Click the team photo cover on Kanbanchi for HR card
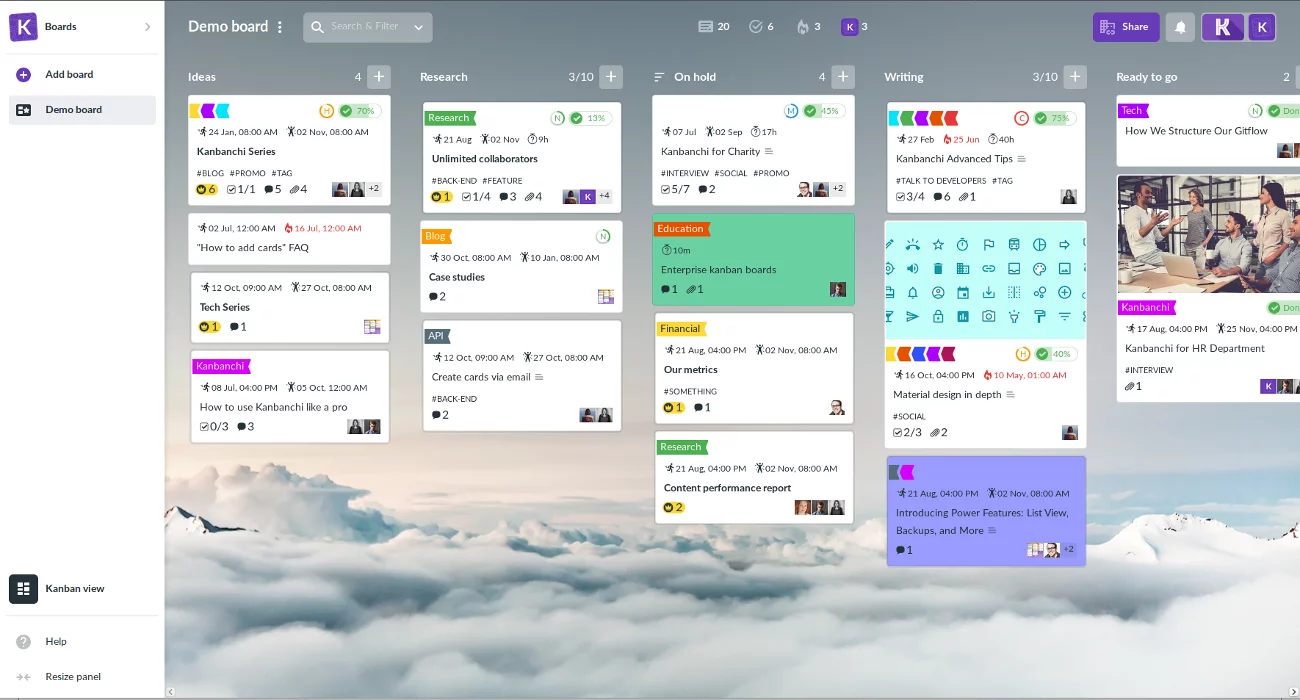 (x=1208, y=234)
